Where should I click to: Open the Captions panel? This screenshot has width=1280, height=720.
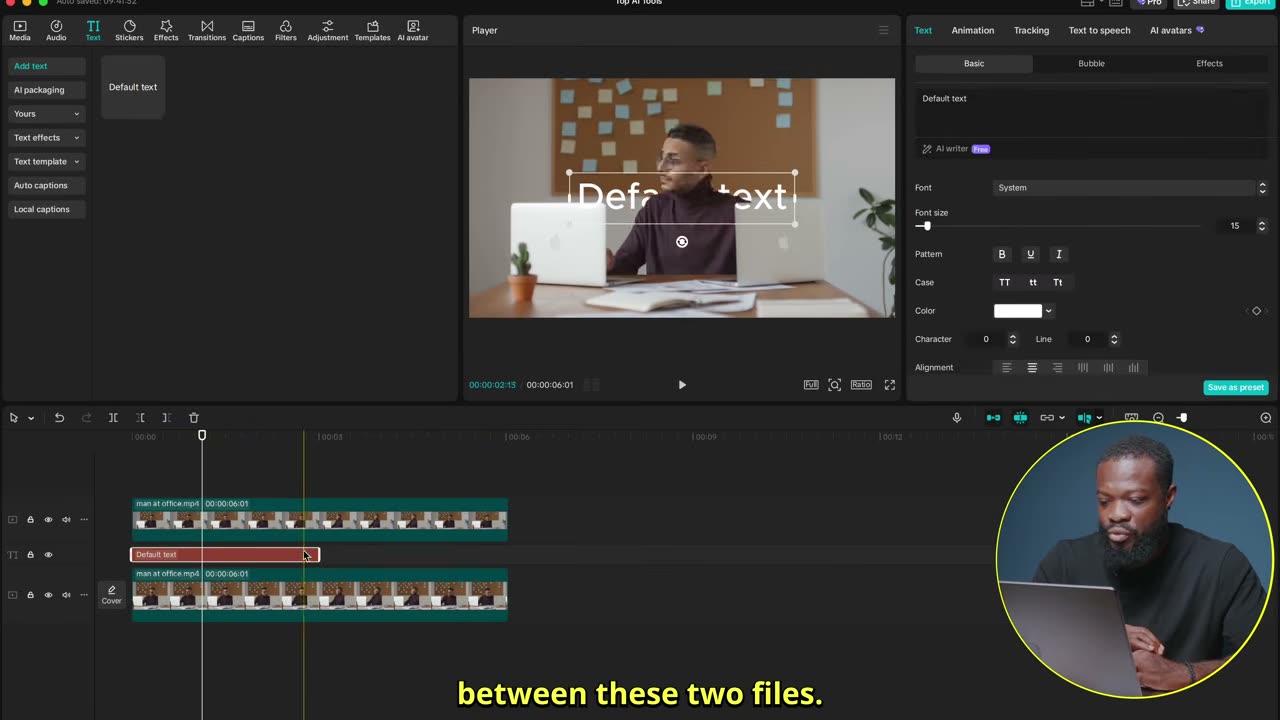coord(248,31)
